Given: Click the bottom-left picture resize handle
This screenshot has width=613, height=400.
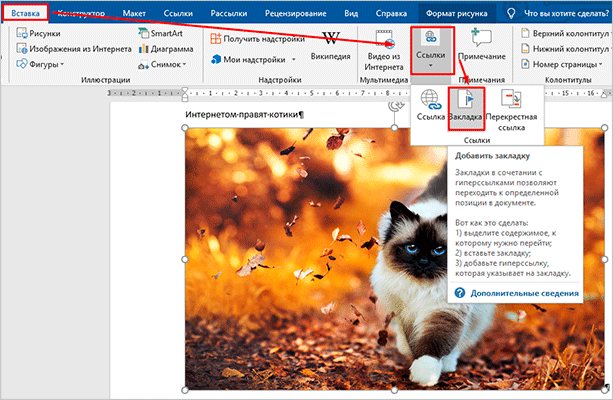Looking at the screenshot, I should coord(185,390).
